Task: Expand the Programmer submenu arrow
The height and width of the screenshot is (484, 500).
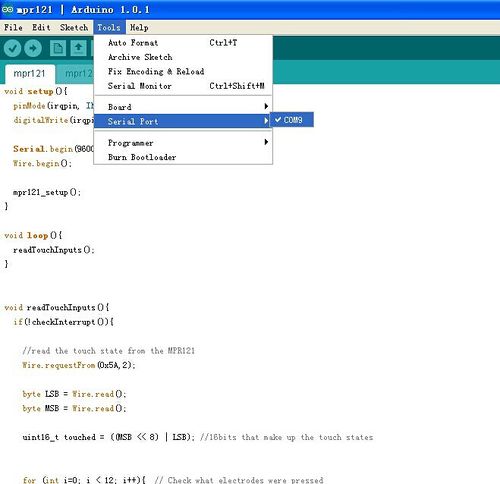Action: tap(266, 142)
